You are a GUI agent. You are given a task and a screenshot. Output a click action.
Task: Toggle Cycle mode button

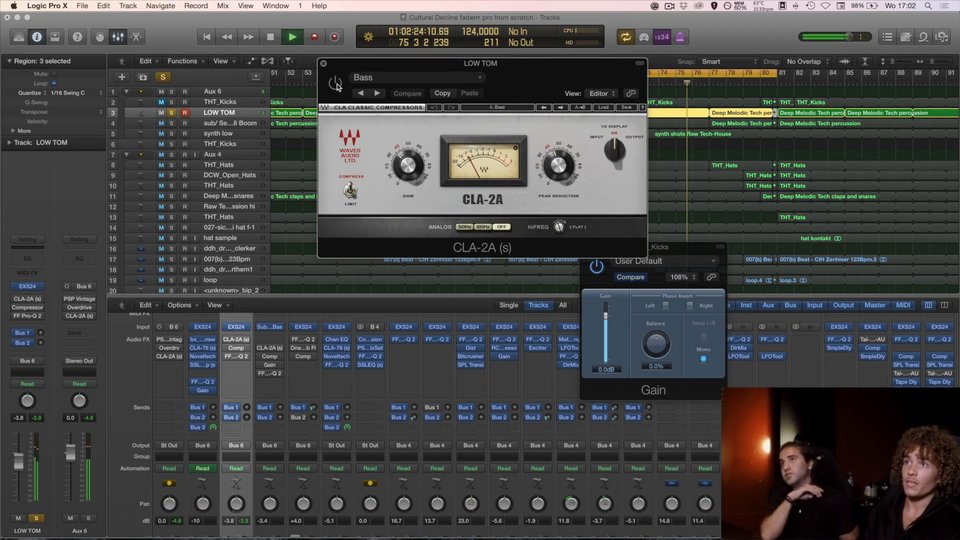coord(625,37)
